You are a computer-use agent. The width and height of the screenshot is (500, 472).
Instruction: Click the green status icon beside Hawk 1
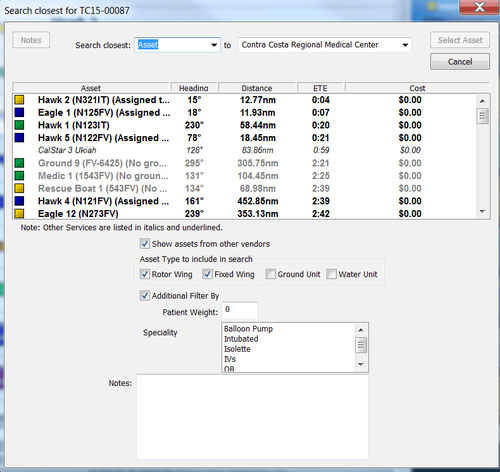(19, 125)
